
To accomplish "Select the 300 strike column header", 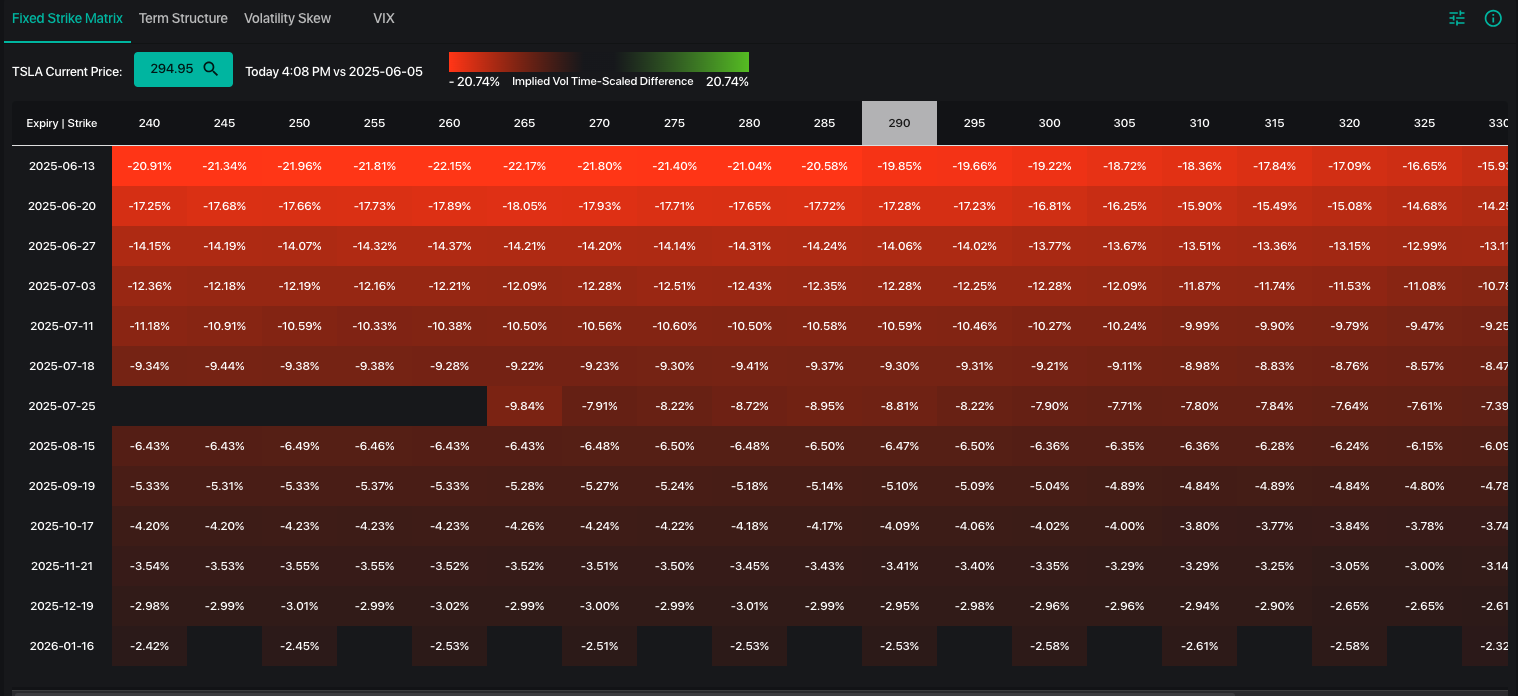I will 1049,123.
